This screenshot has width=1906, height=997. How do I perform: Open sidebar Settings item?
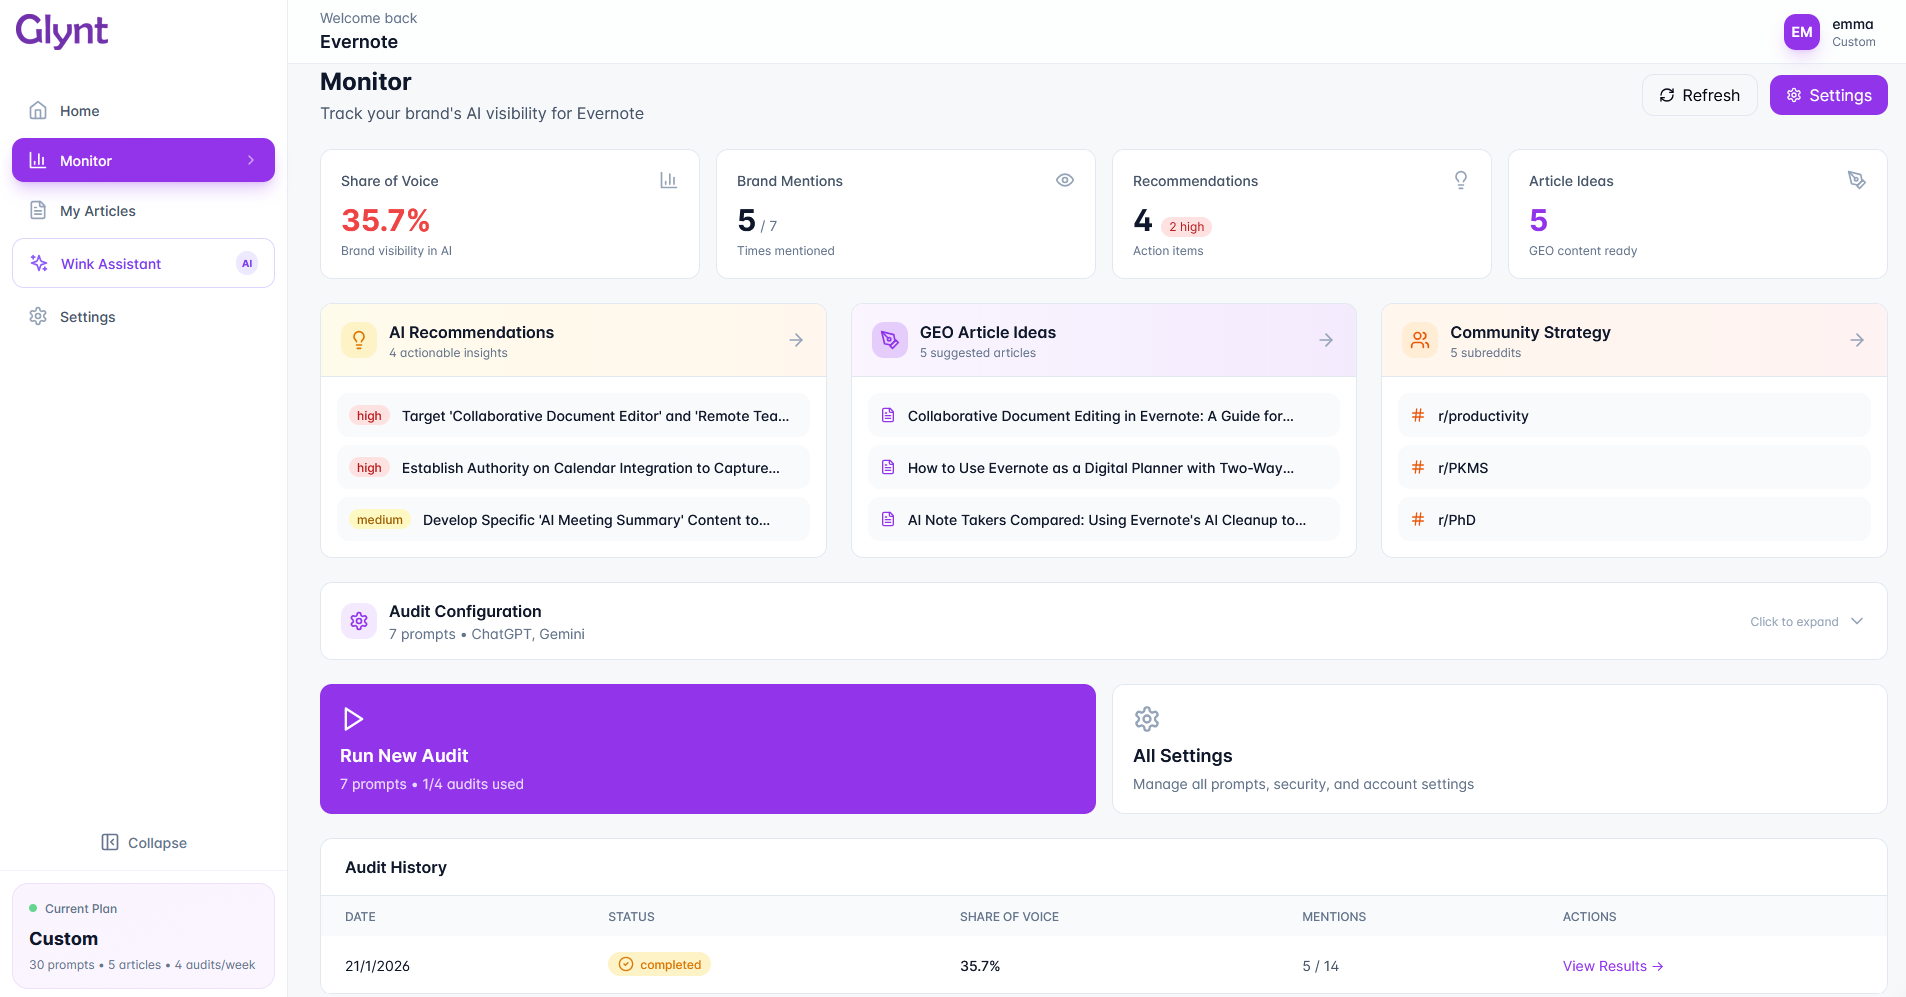(x=143, y=317)
